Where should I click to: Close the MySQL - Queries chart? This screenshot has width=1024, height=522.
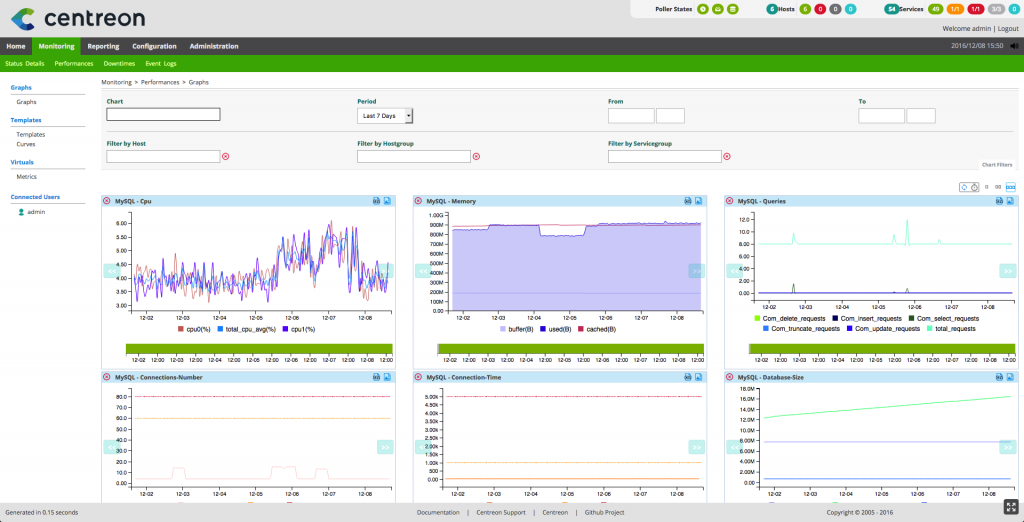coord(729,201)
